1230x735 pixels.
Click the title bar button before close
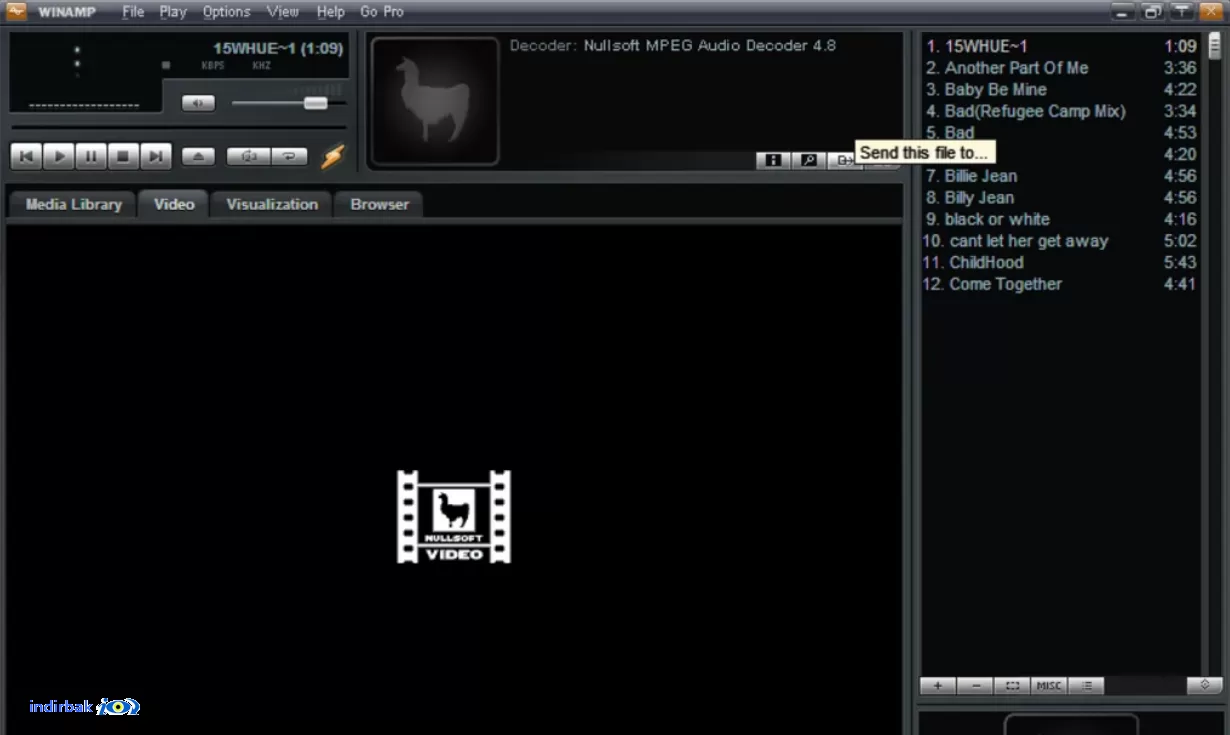click(x=1182, y=12)
